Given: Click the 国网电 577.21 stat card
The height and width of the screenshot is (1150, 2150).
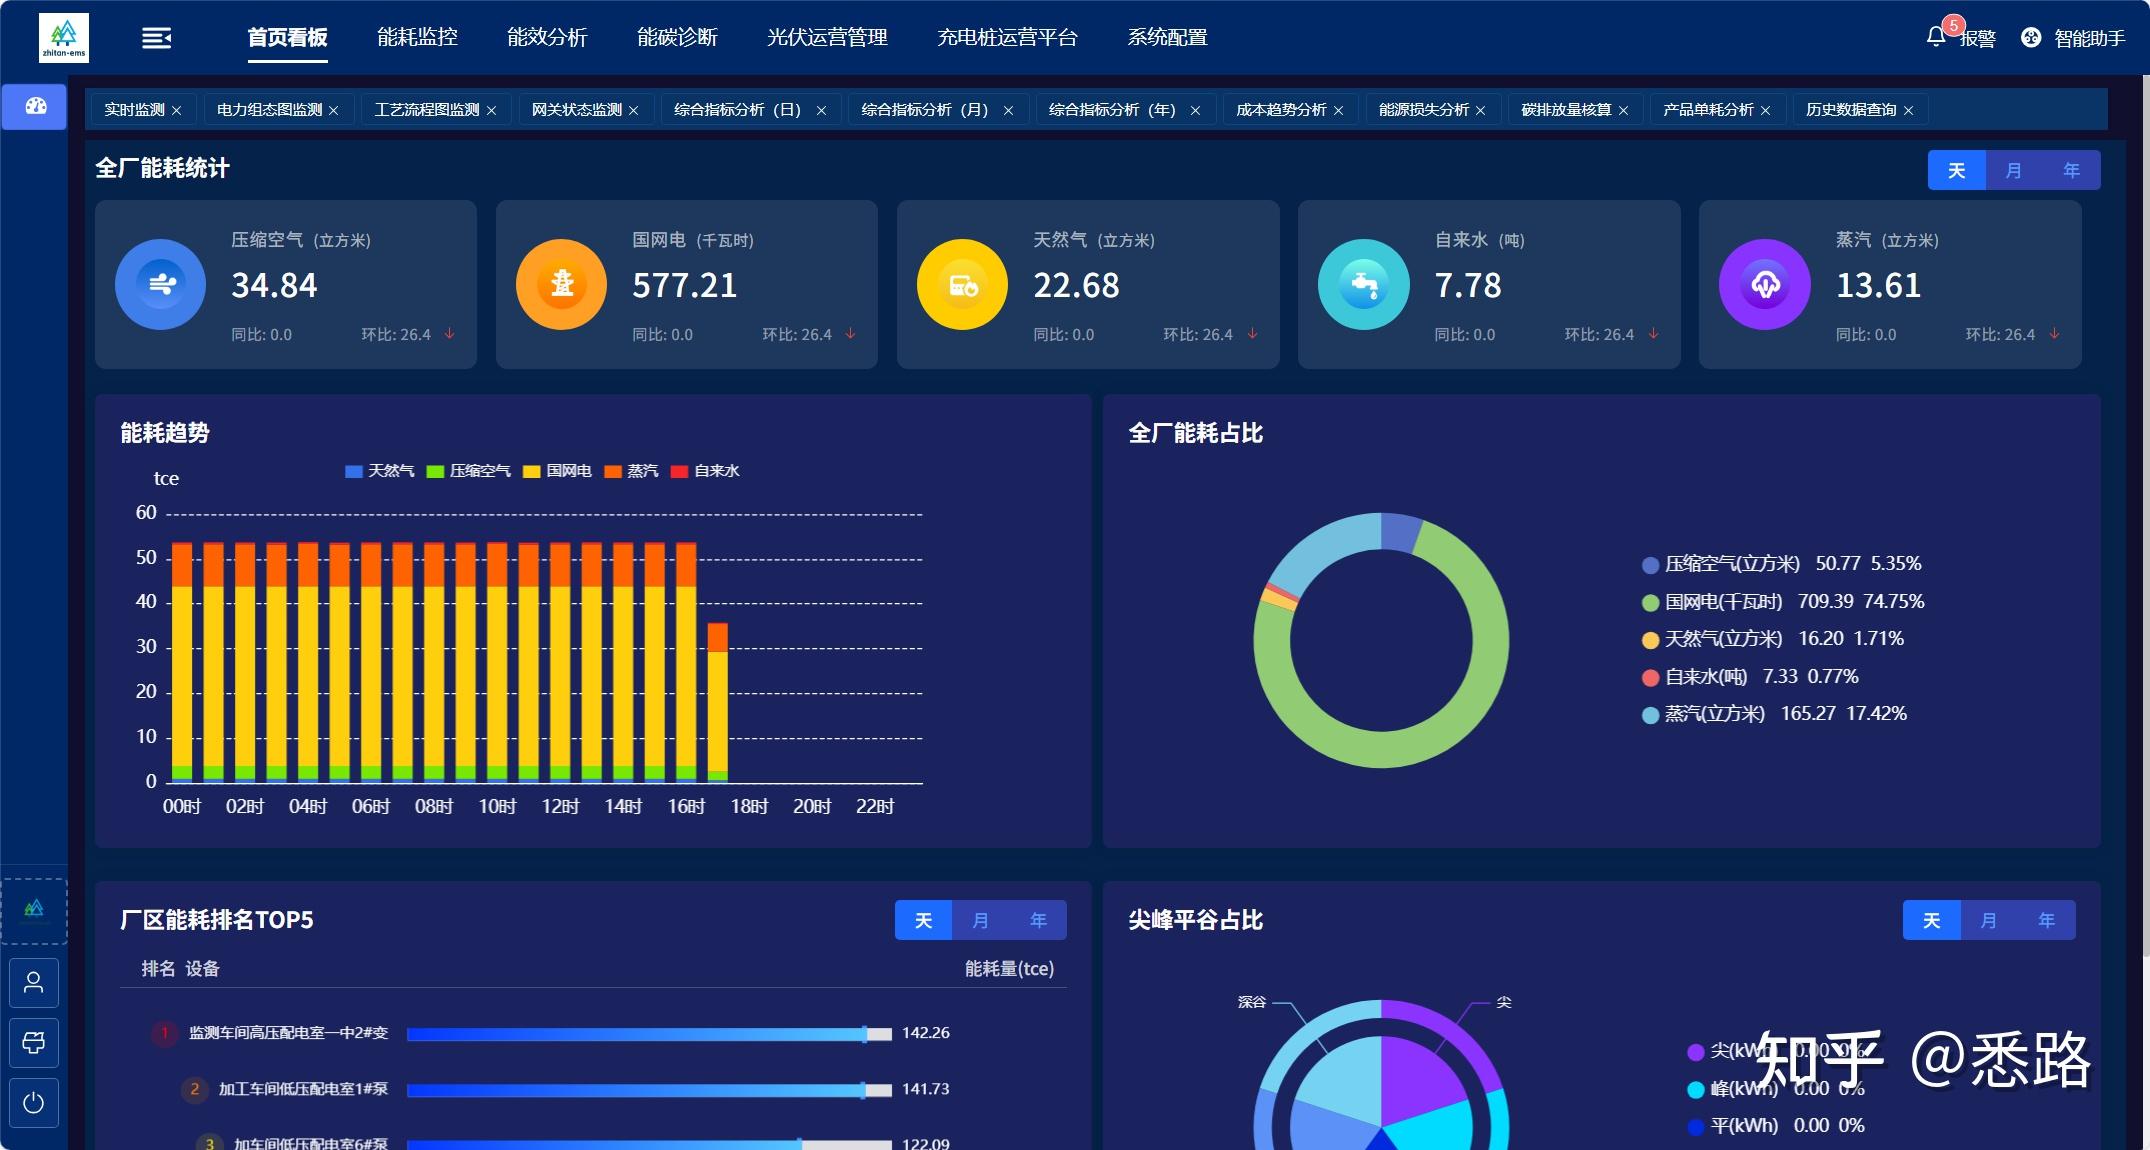Looking at the screenshot, I should 687,284.
